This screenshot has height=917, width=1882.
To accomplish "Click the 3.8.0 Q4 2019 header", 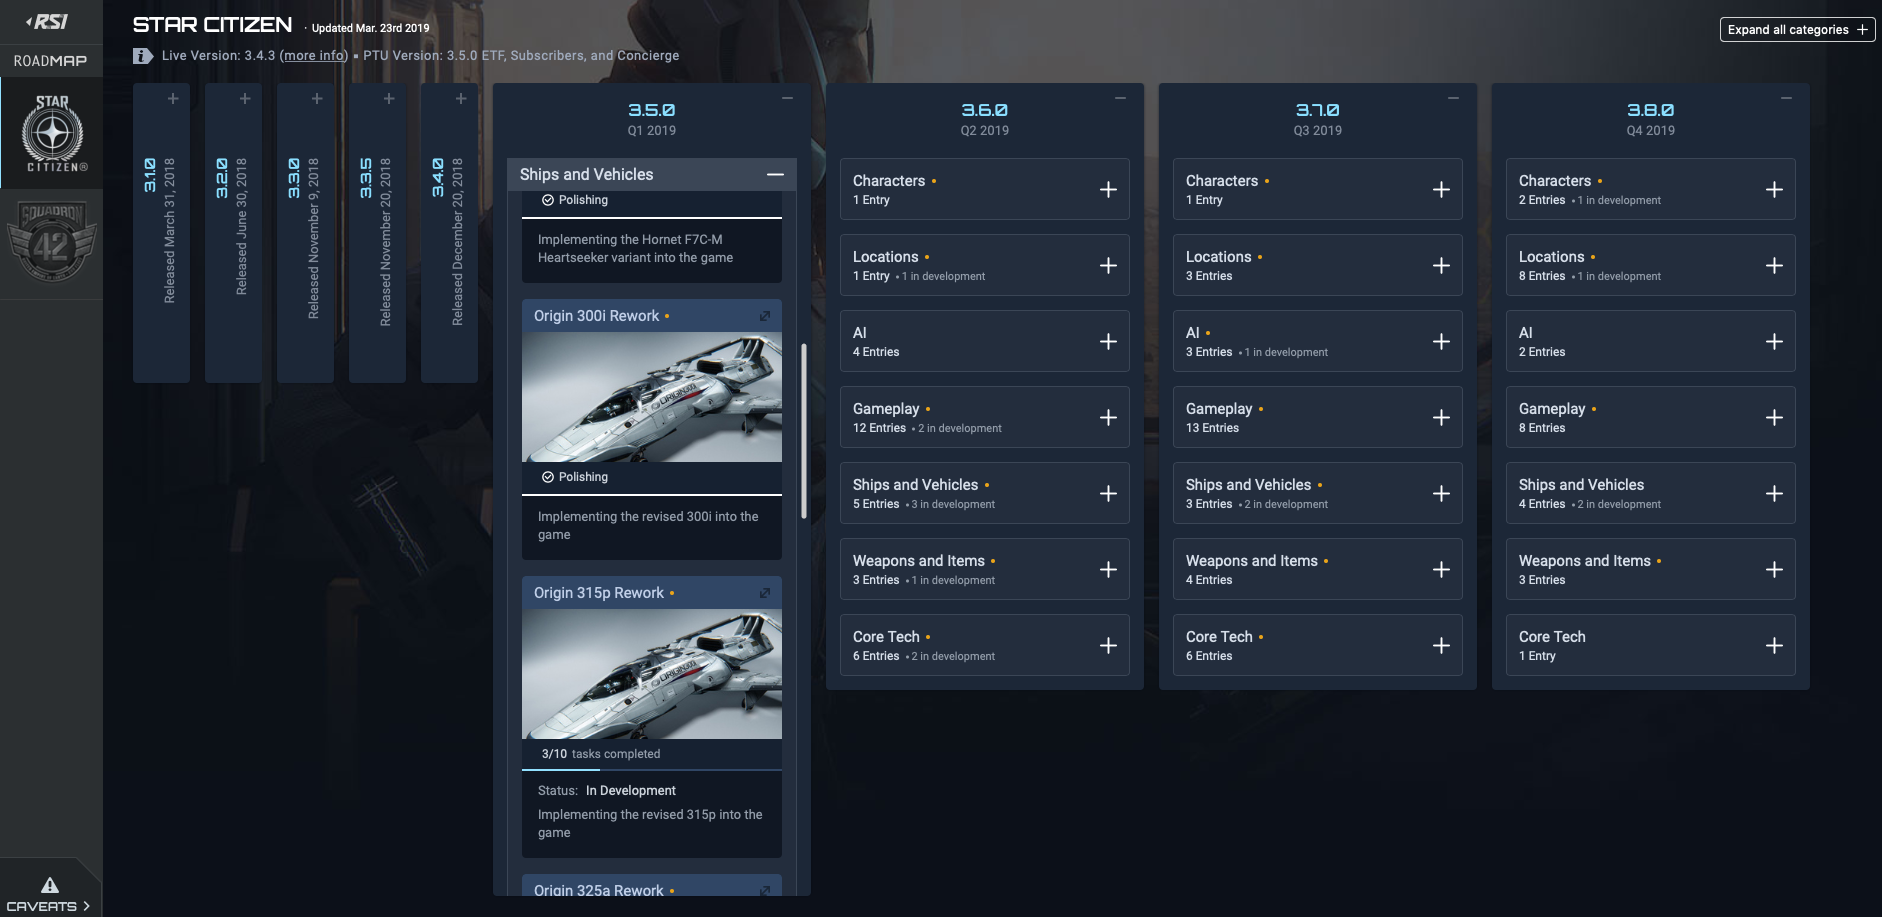I will pyautogui.click(x=1651, y=119).
